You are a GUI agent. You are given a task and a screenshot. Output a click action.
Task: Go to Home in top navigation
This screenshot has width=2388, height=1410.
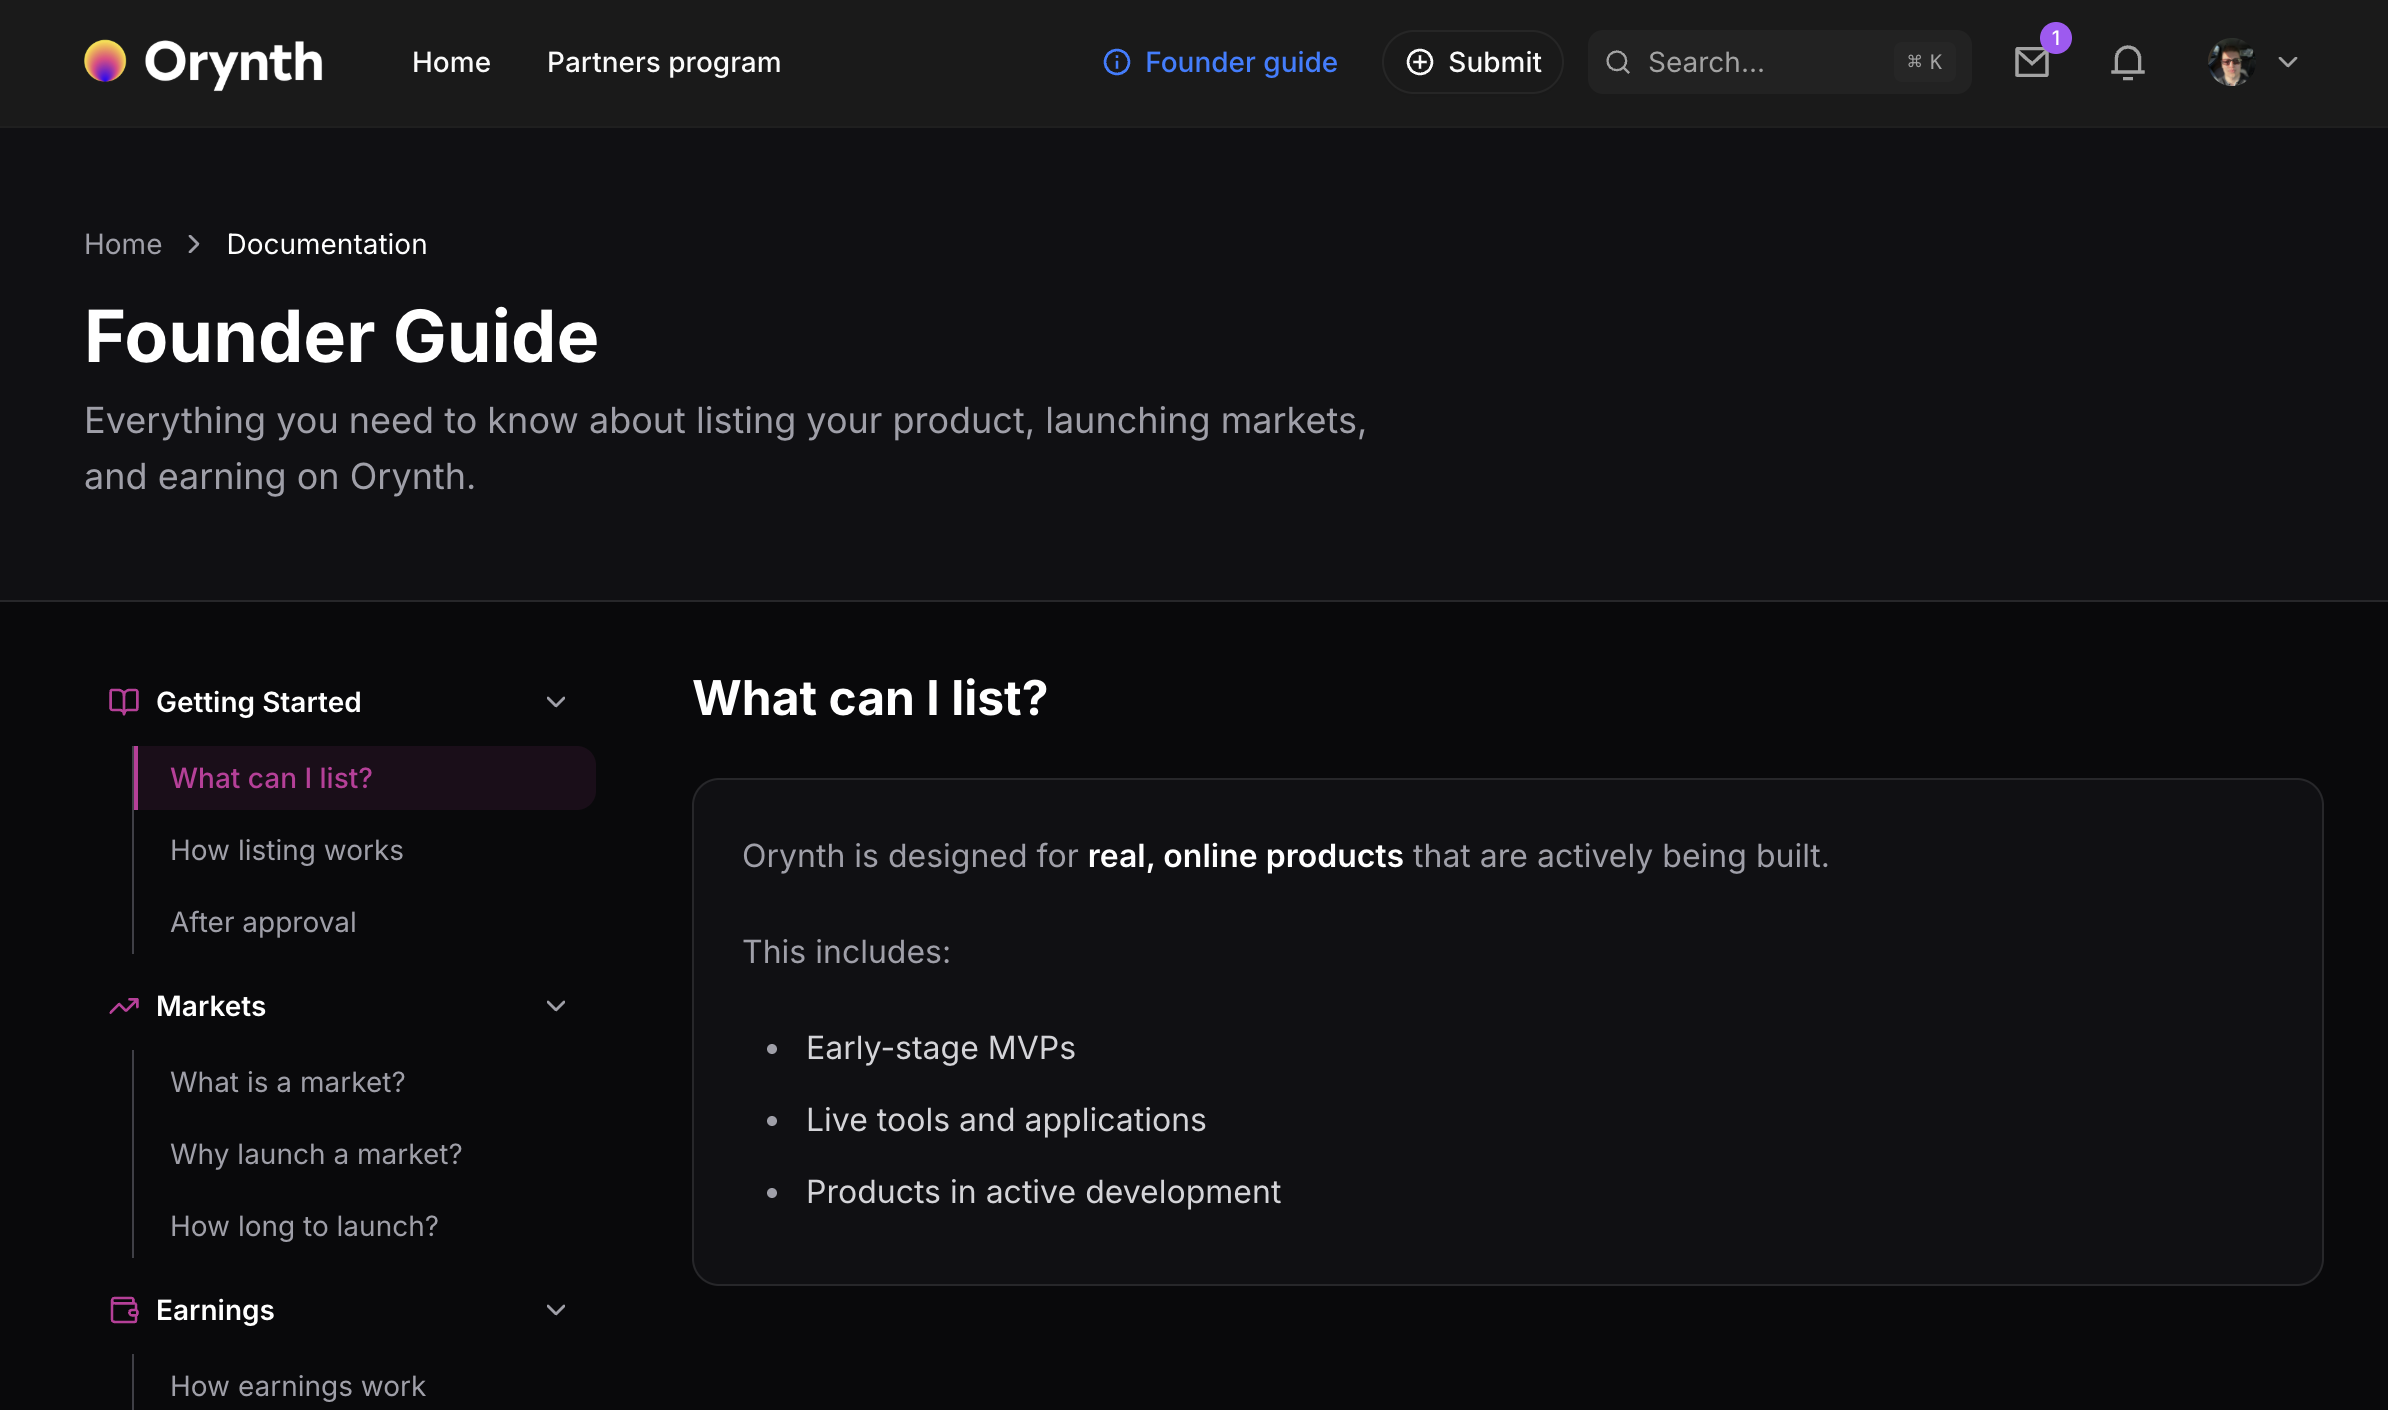click(x=451, y=62)
